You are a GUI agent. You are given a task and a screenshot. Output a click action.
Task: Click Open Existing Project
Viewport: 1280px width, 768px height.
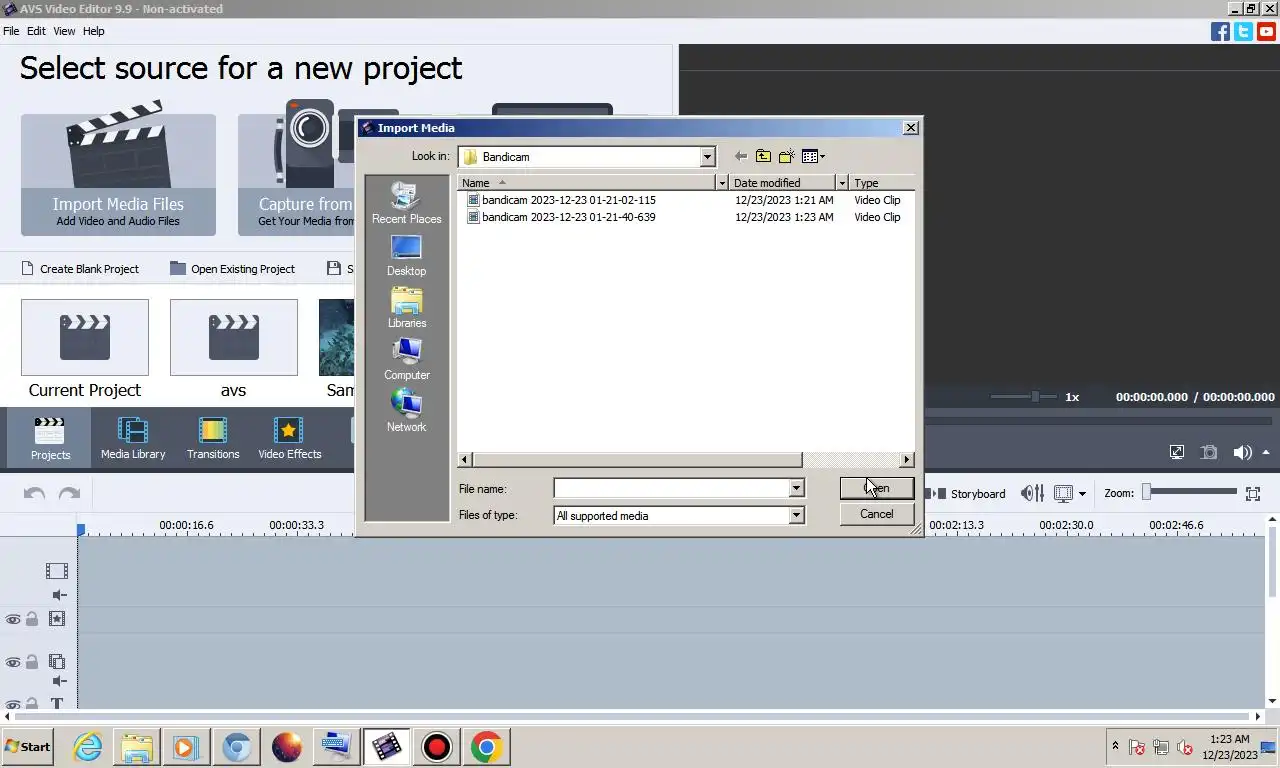click(x=233, y=269)
